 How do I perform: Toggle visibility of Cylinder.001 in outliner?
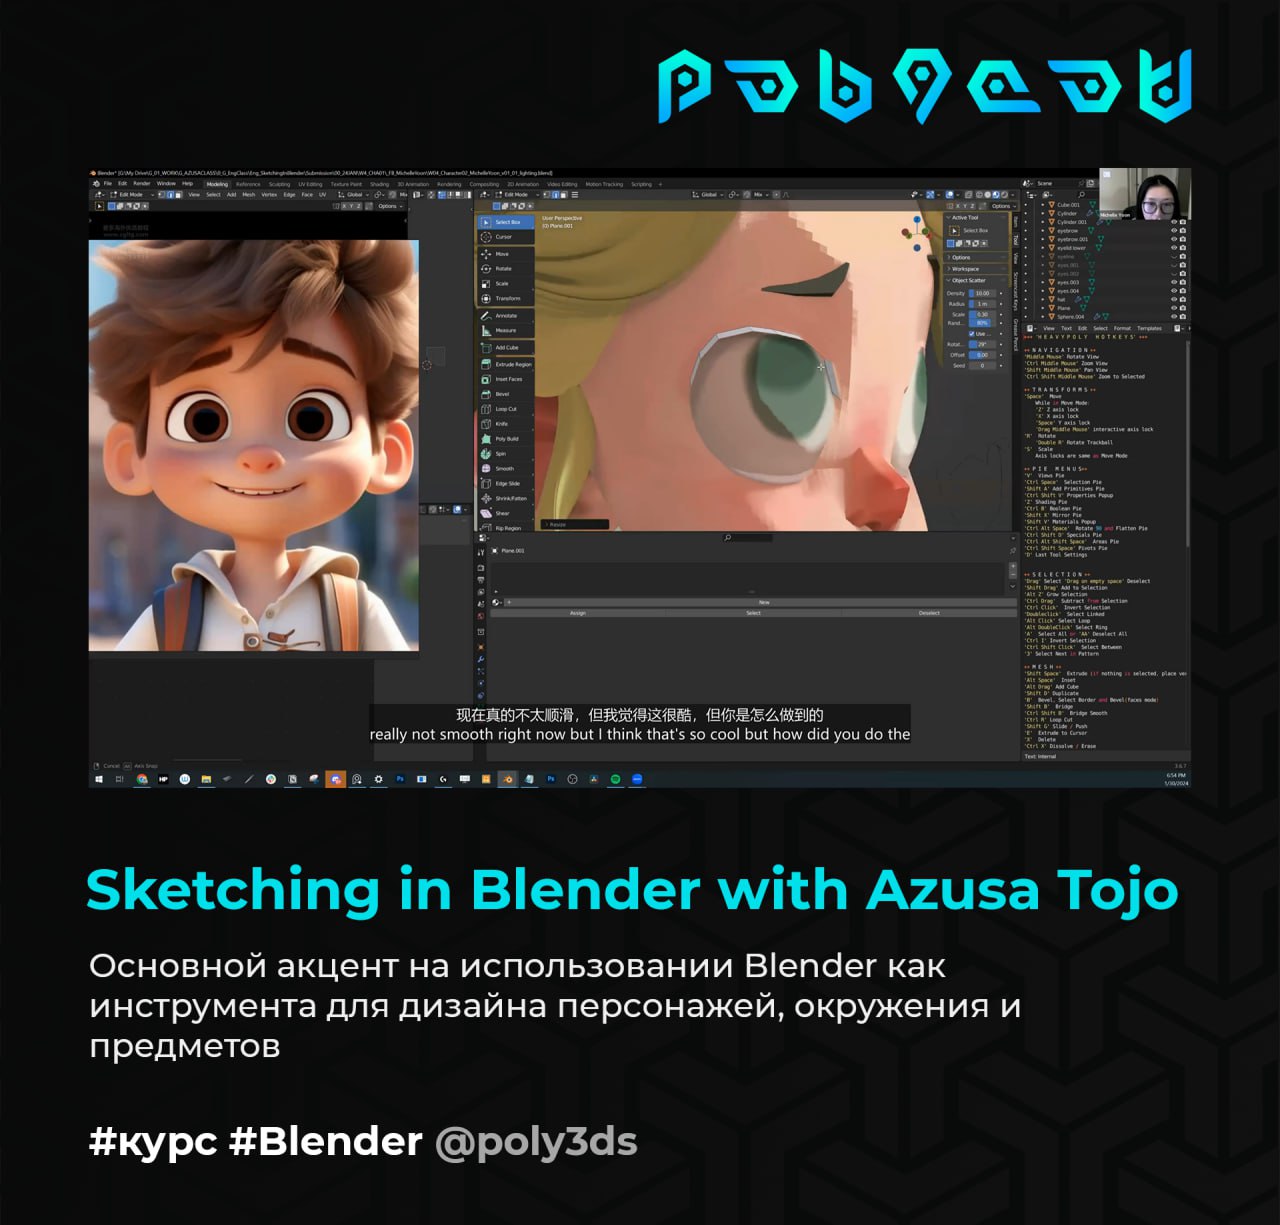click(1174, 222)
